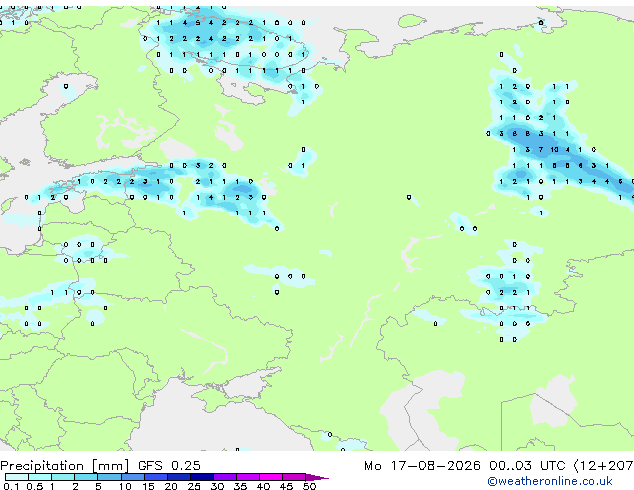This screenshot has height=490, width=634.
Task: Click the 'GFS 0.25' model label
Action: [169, 465]
